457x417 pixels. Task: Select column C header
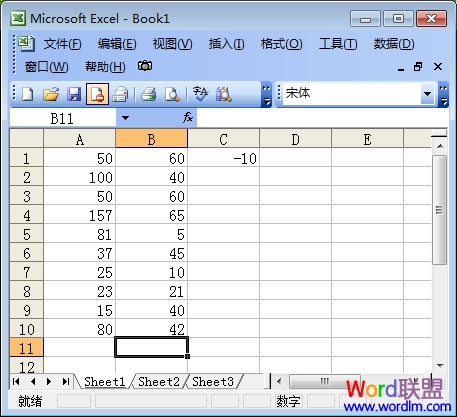point(223,139)
